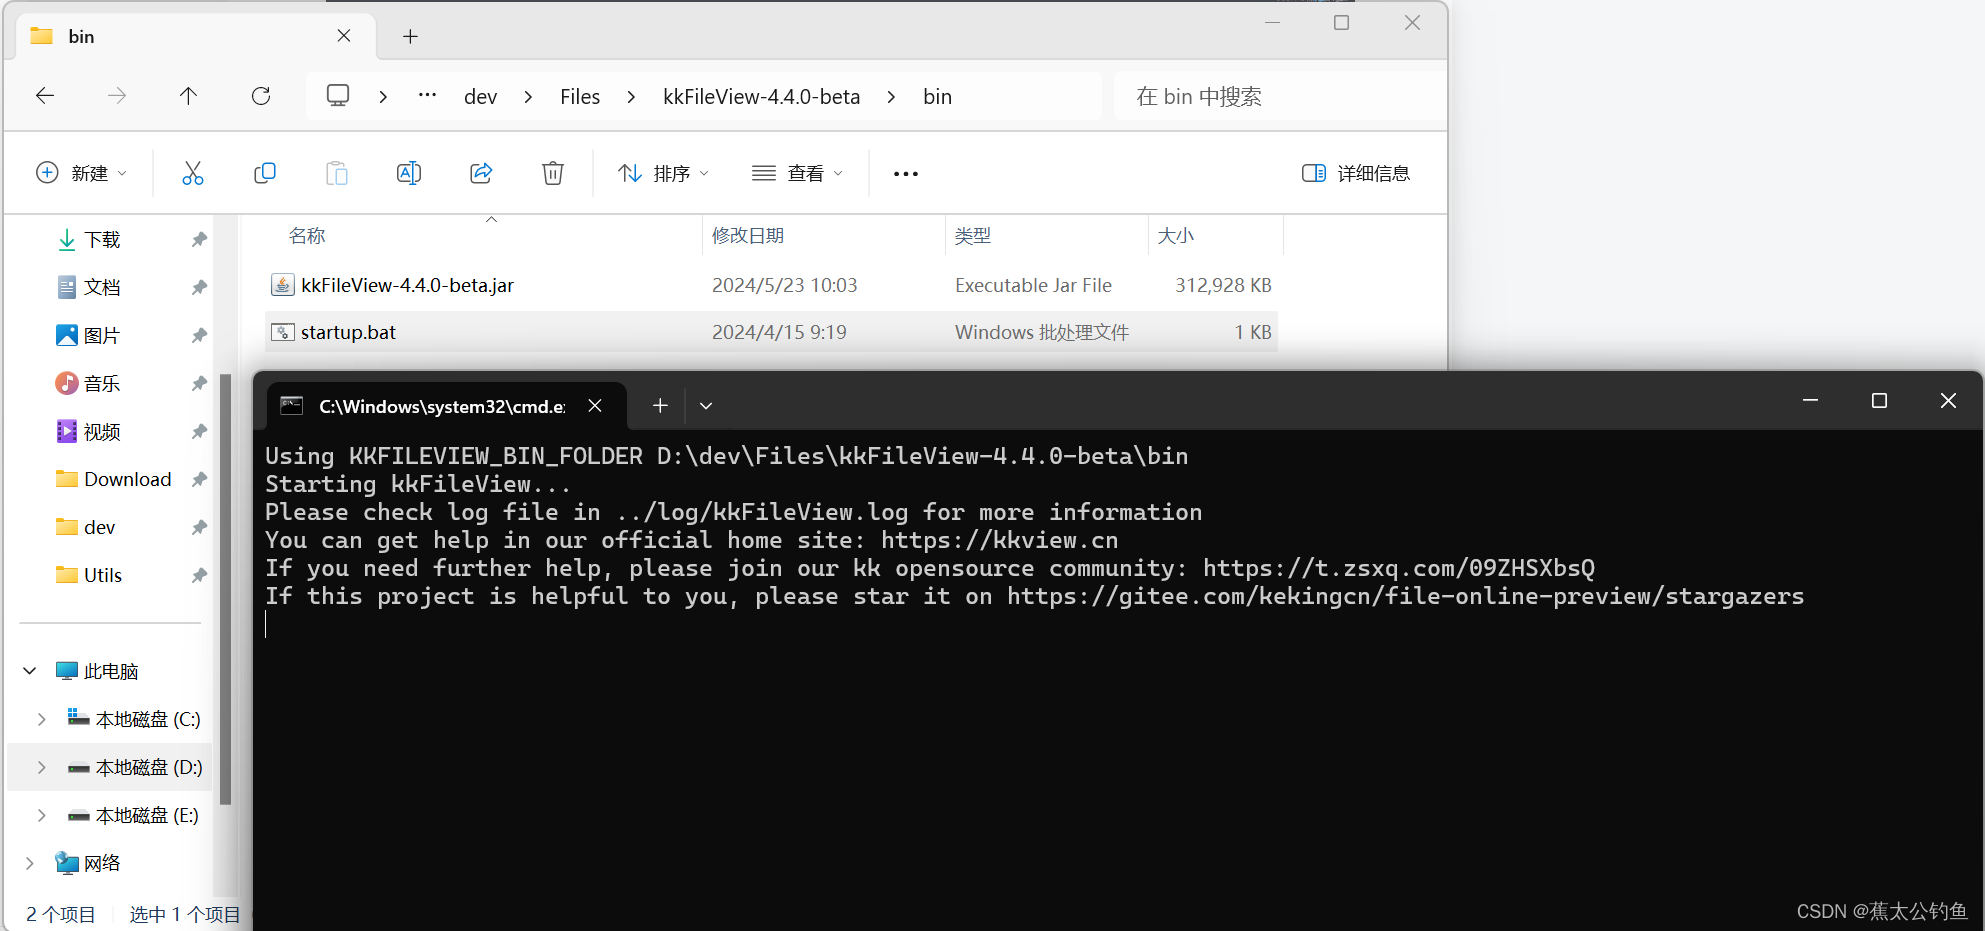Viewport: 1985px width, 931px height.
Task: Rename the selected item
Action: 409,172
